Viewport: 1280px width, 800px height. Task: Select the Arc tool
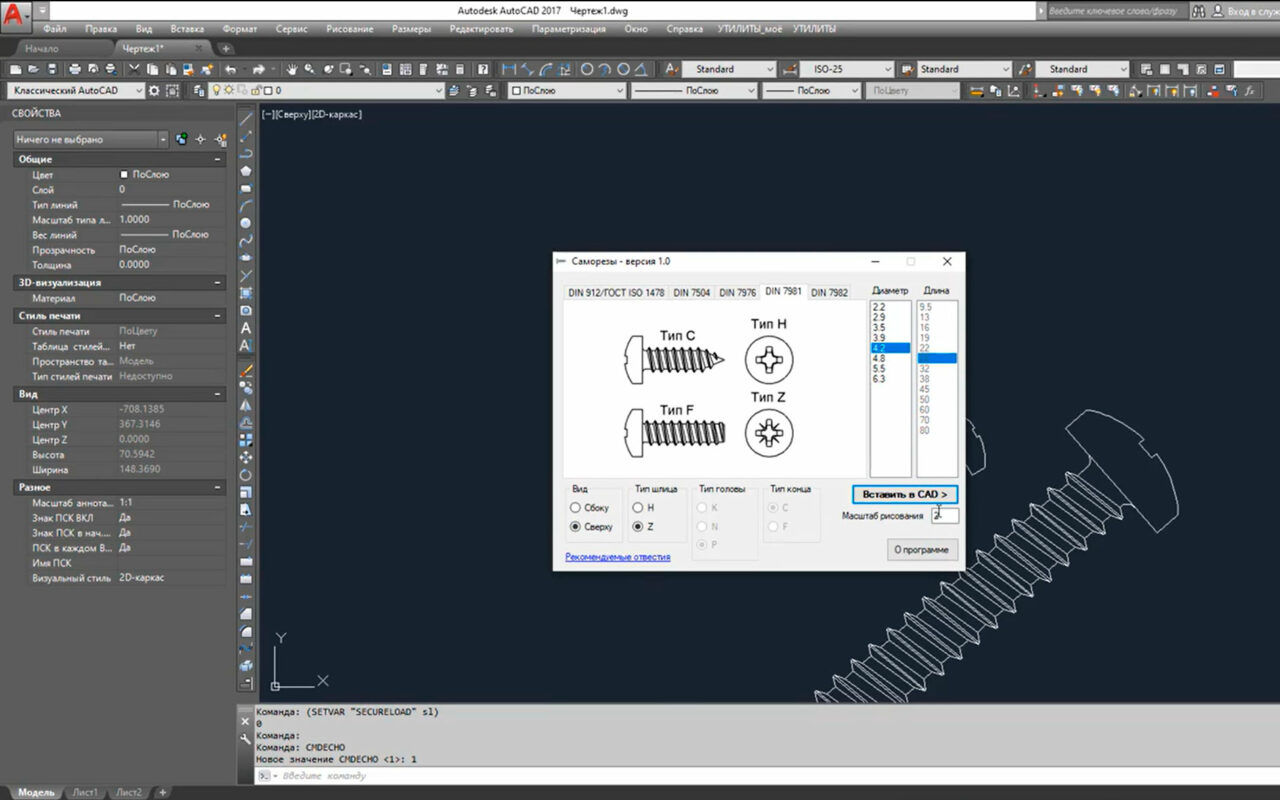pyautogui.click(x=246, y=205)
